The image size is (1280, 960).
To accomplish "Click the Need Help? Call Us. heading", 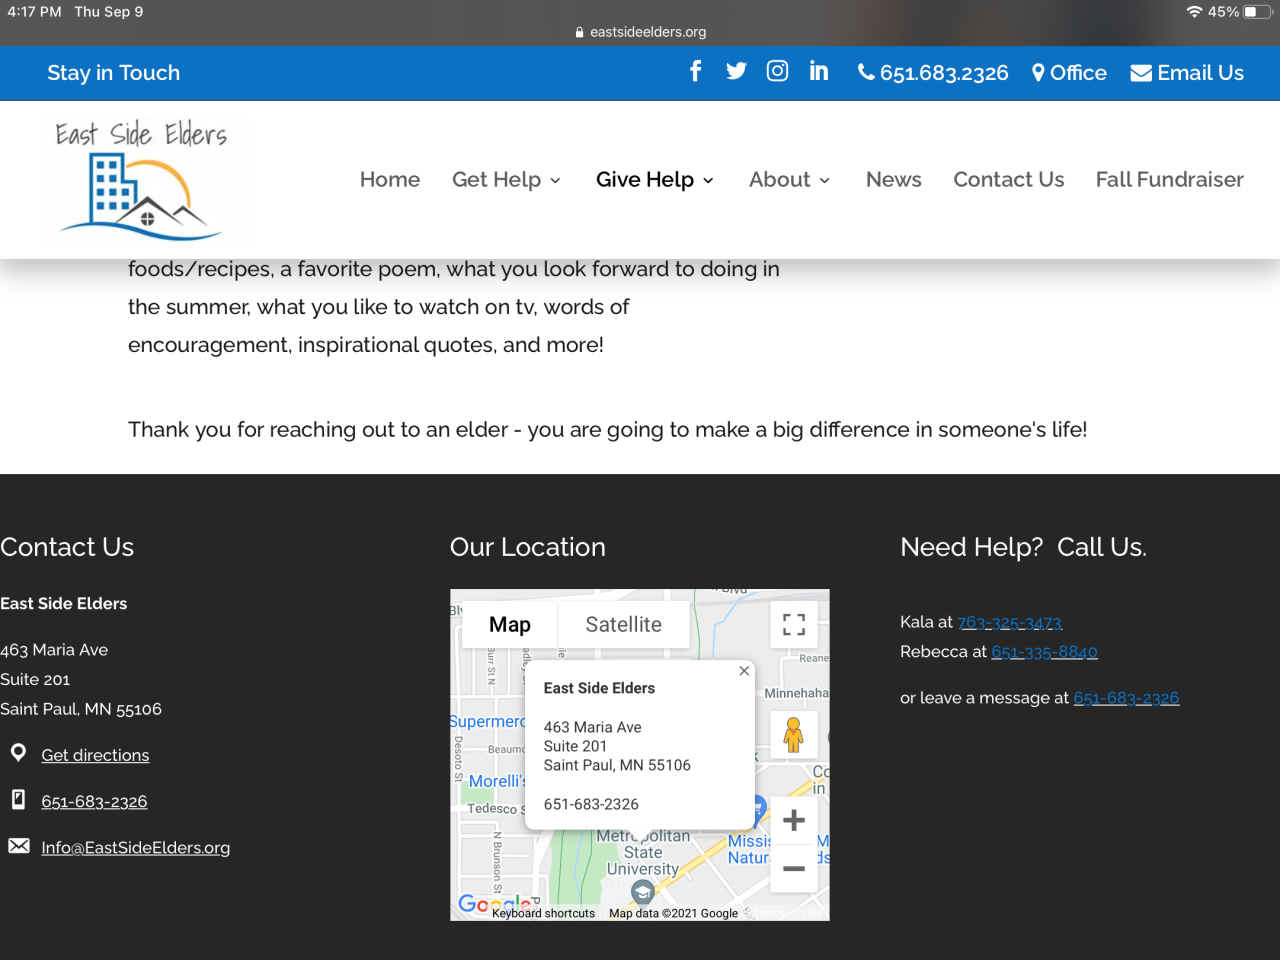I will pos(1023,547).
